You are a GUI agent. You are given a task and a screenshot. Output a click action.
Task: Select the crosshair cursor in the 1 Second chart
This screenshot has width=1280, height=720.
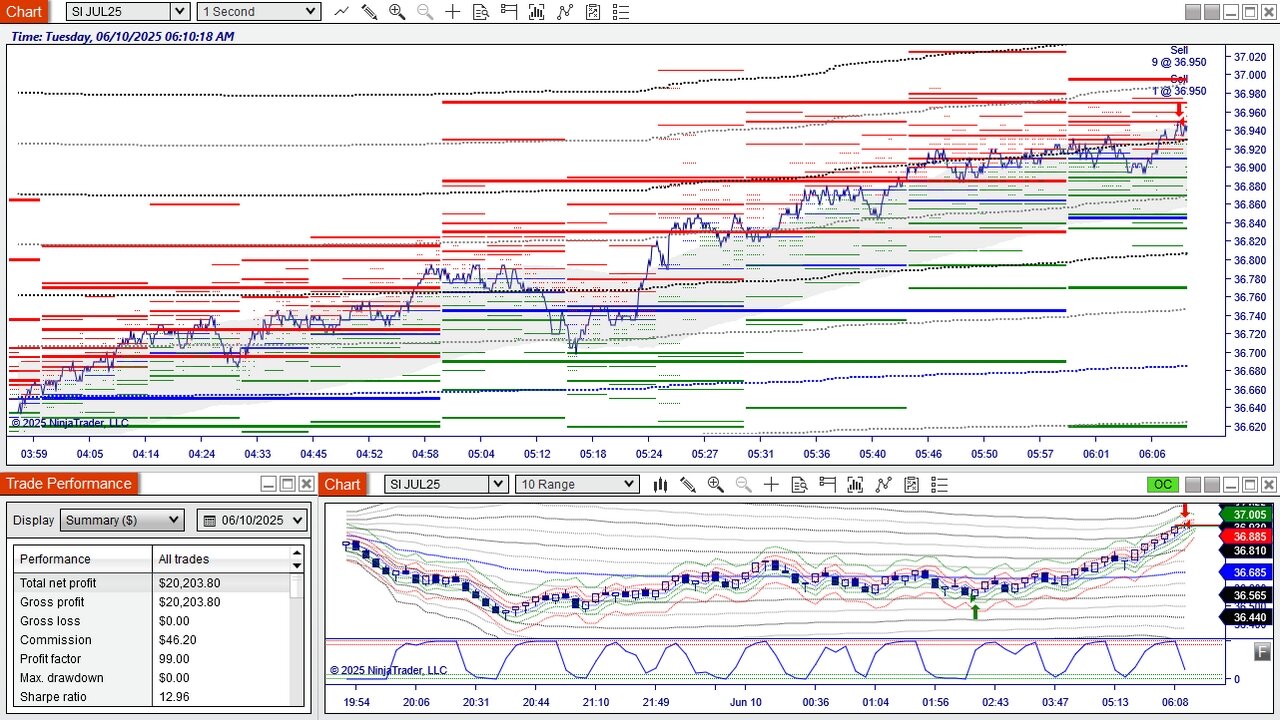click(453, 12)
